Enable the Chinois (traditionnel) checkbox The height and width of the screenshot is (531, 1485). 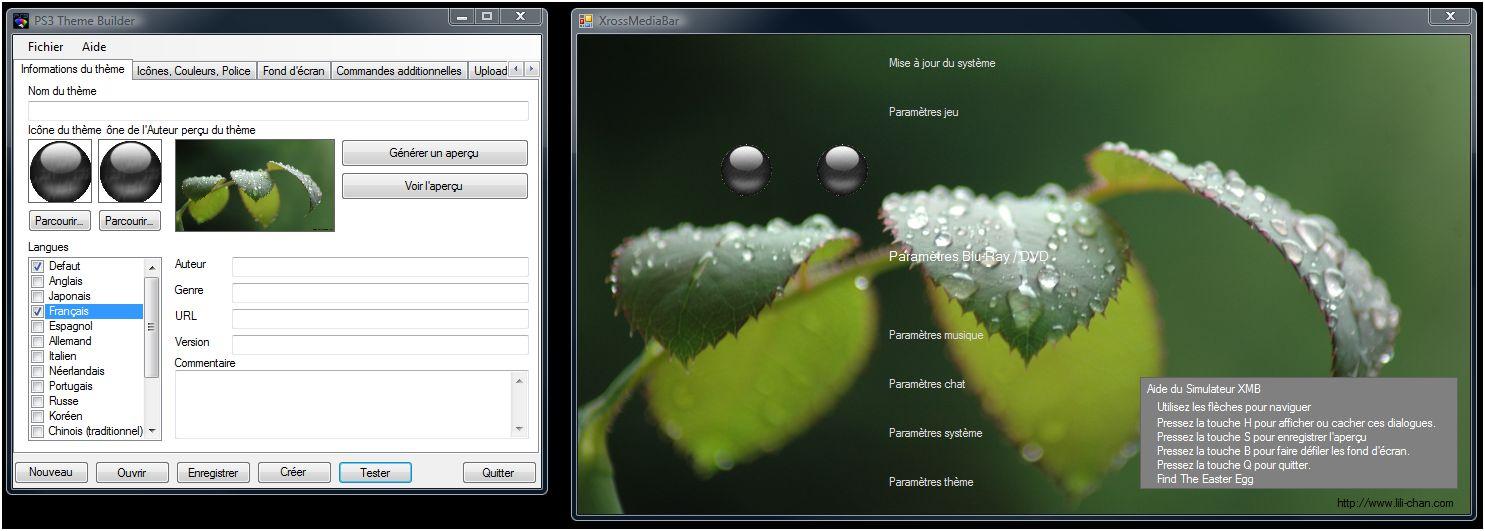tap(38, 431)
